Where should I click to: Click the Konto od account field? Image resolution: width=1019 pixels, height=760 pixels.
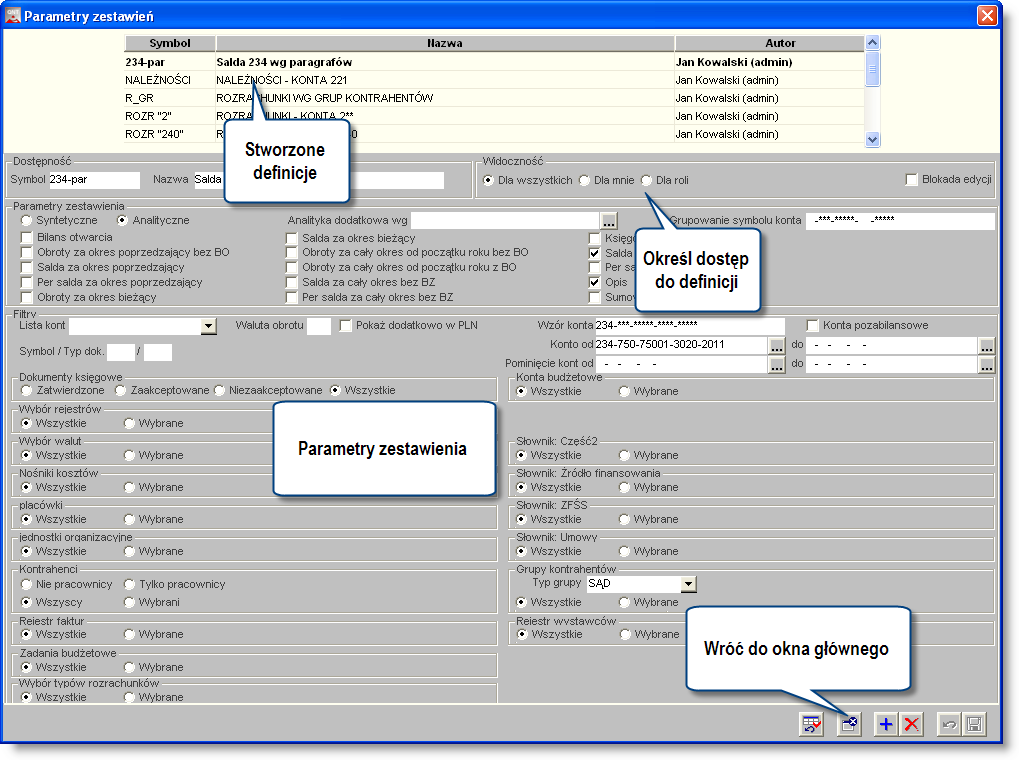point(681,345)
